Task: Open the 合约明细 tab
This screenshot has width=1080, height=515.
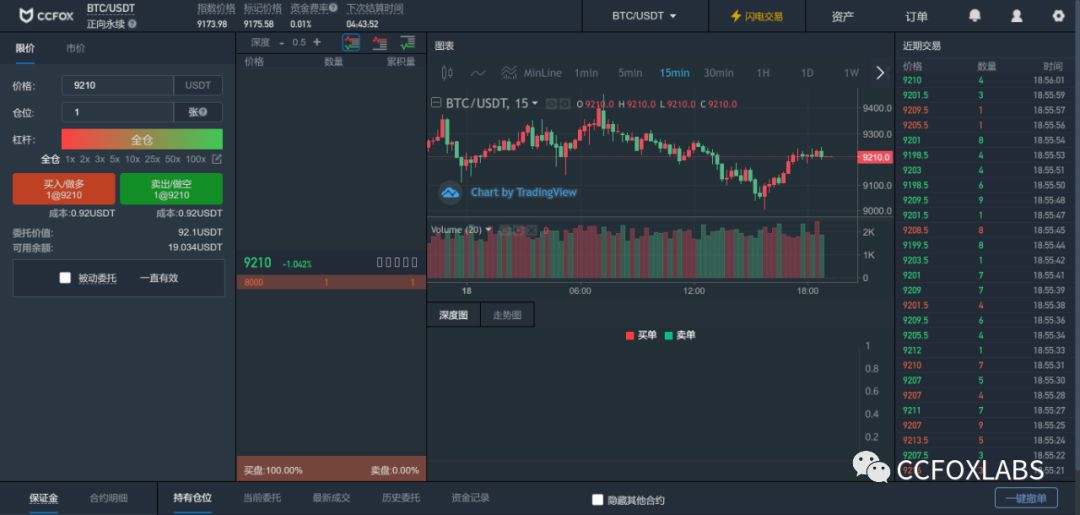Action: pos(109,498)
